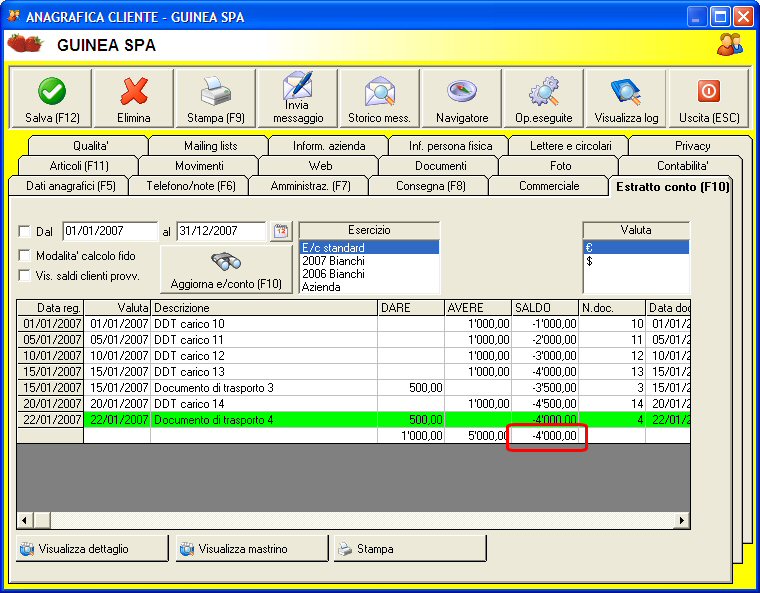Open the Dati anagrafici (F5) tab
Image resolution: width=760 pixels, height=593 pixels.
[71, 186]
